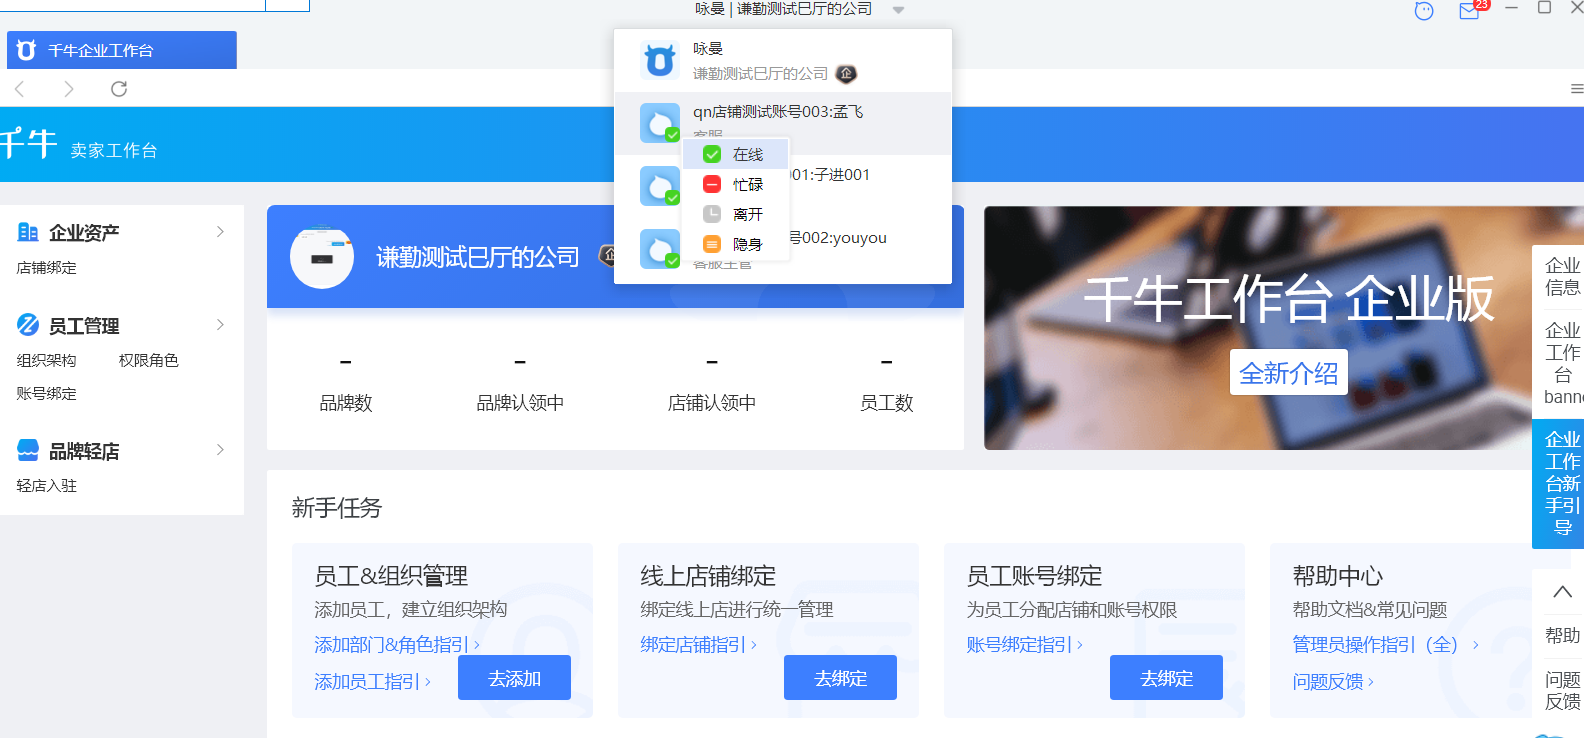Image resolution: width=1584 pixels, height=738 pixels.
Task: Open the account switcher dropdown arrow
Action: coord(898,10)
